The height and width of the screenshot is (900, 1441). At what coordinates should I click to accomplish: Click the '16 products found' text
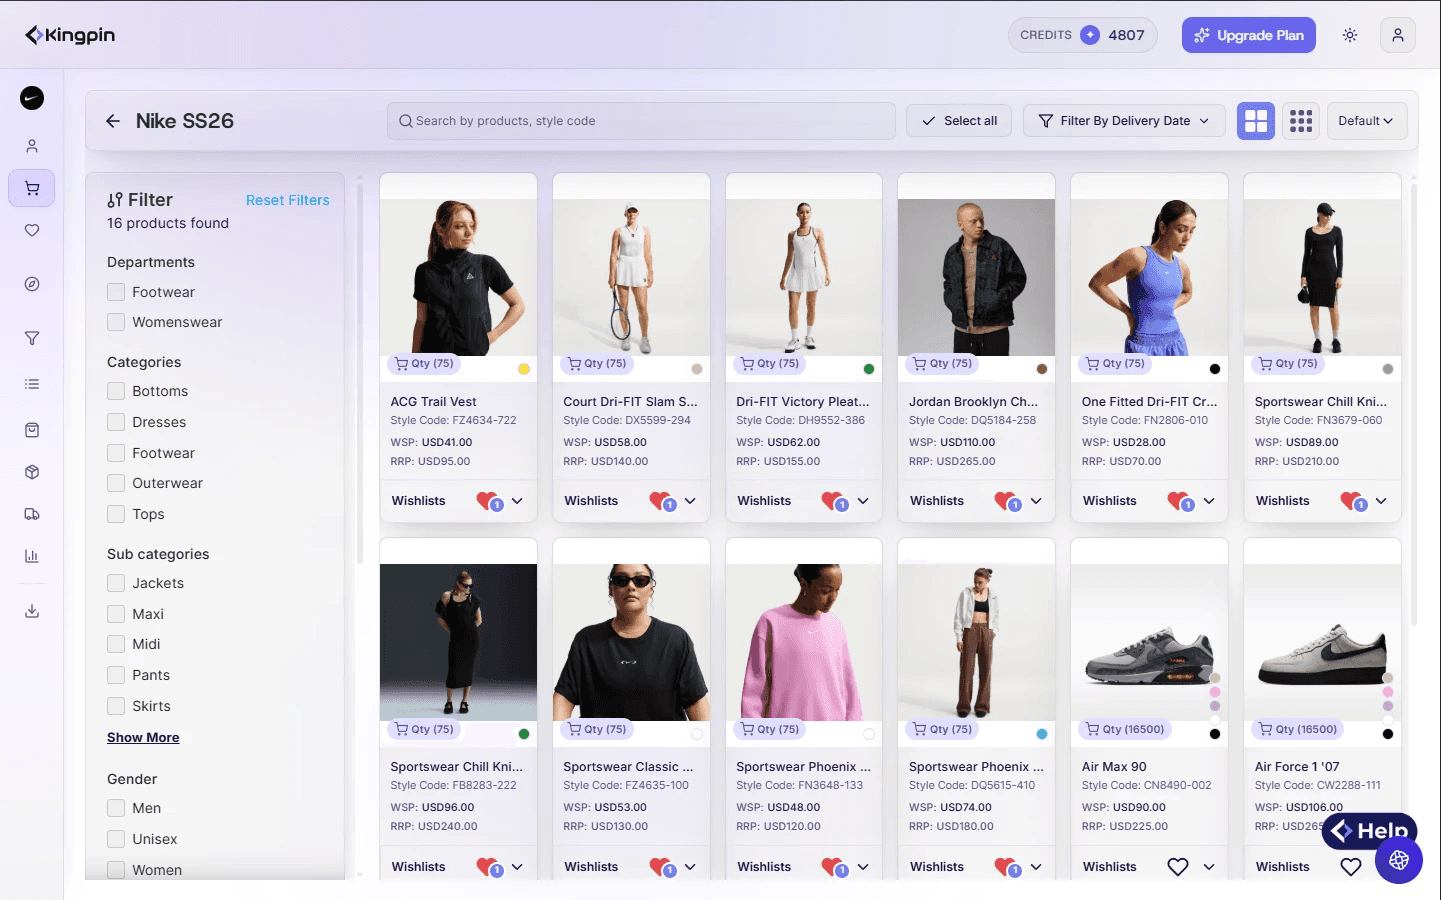168,224
